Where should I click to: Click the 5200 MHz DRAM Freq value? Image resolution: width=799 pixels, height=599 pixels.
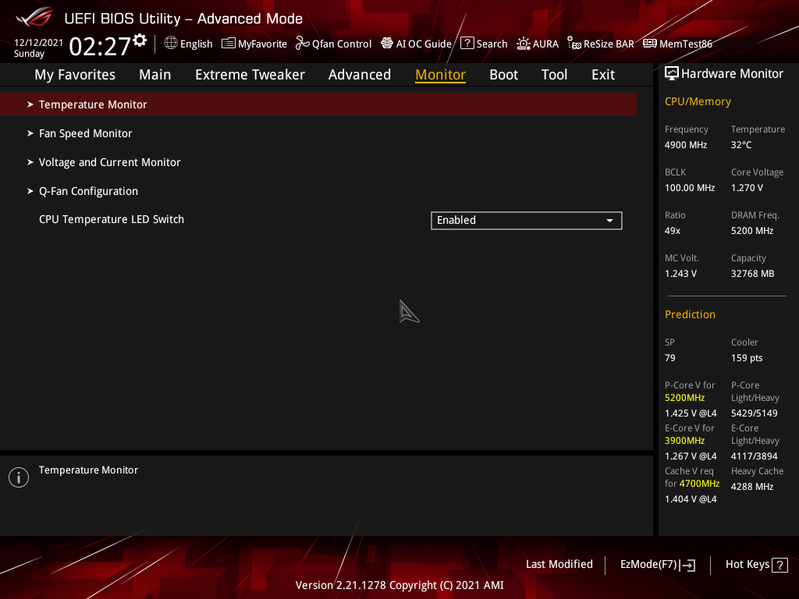click(752, 231)
